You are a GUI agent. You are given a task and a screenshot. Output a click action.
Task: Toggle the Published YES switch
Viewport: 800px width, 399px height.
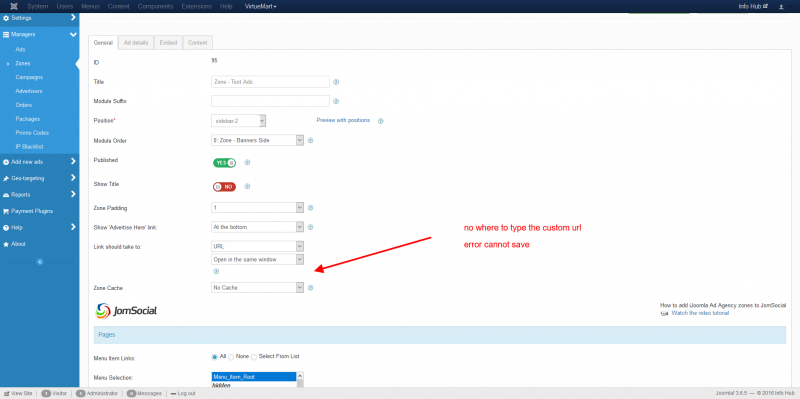pyautogui.click(x=224, y=163)
